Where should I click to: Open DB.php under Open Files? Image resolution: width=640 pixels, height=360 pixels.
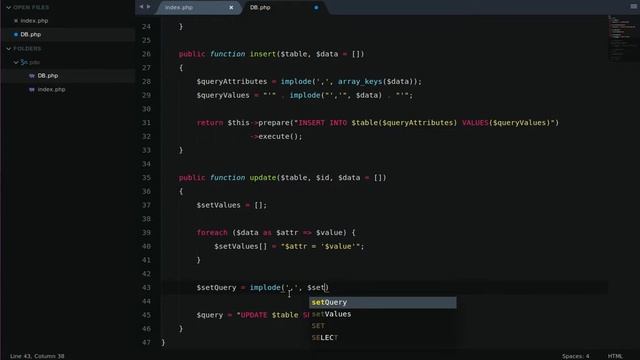[31, 35]
